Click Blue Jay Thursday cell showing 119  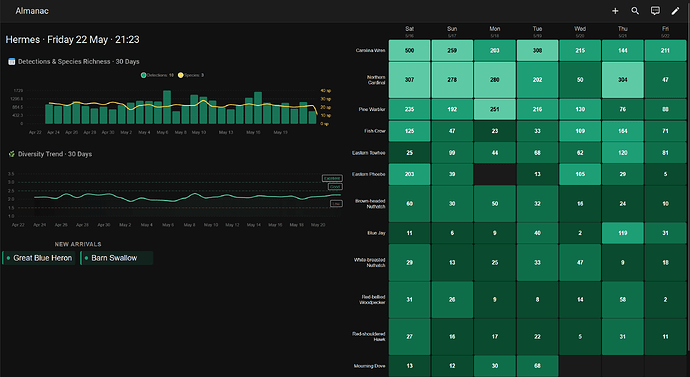623,233
